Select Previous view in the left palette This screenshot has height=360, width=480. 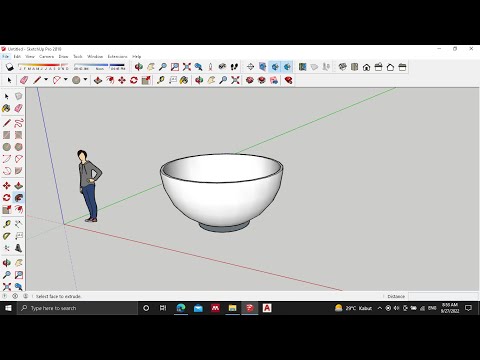(x=18, y=287)
